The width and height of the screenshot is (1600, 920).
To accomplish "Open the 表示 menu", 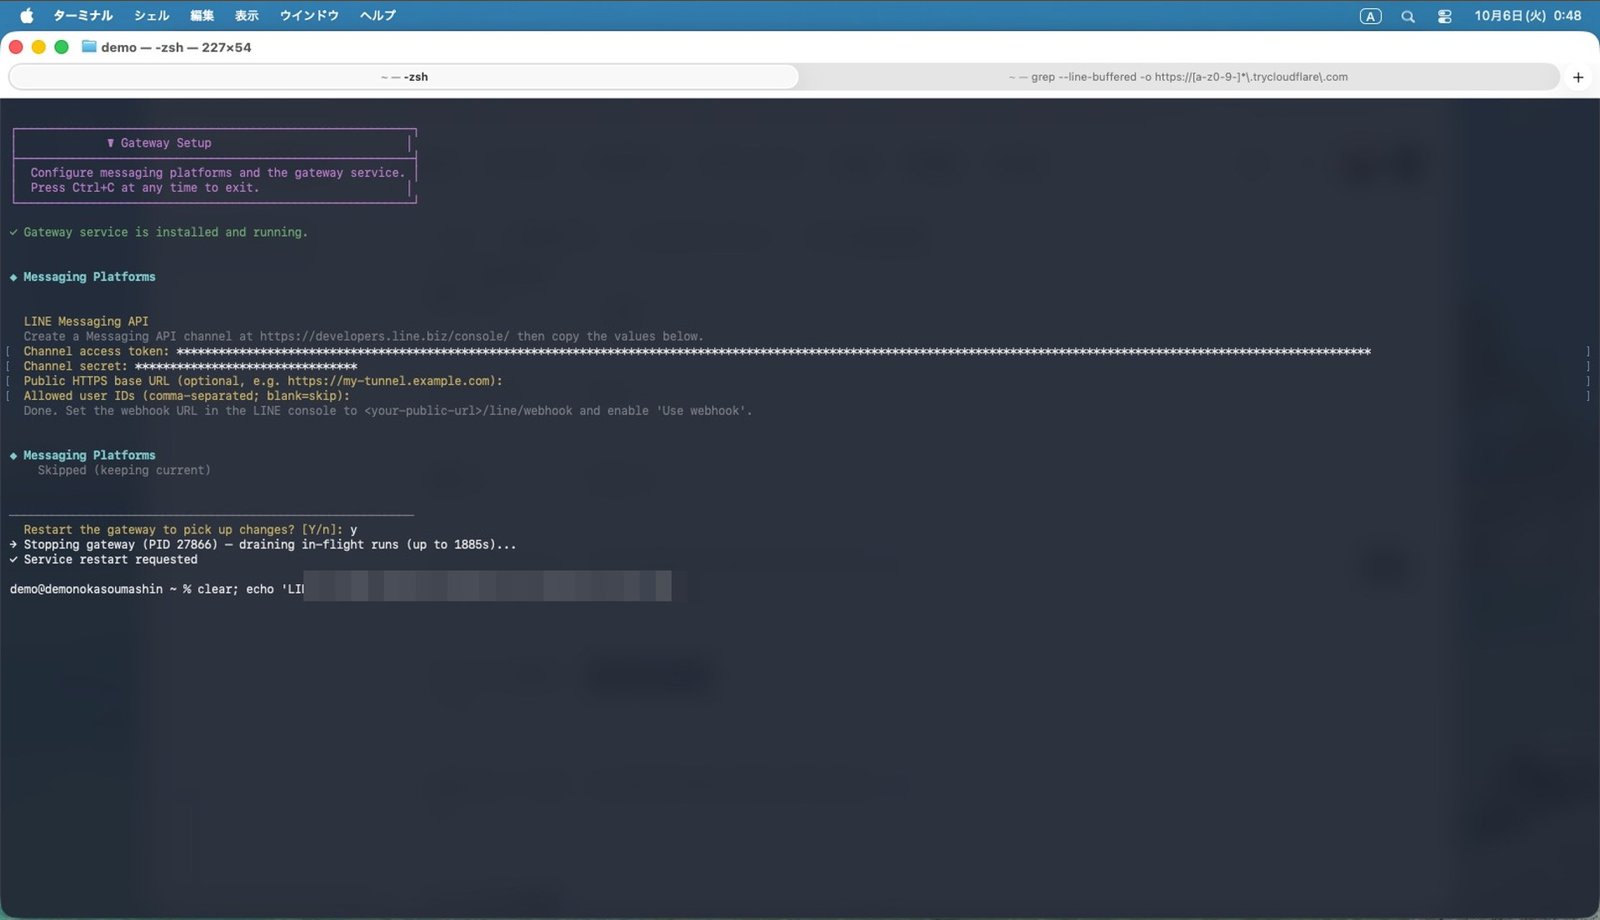I will click(x=246, y=16).
